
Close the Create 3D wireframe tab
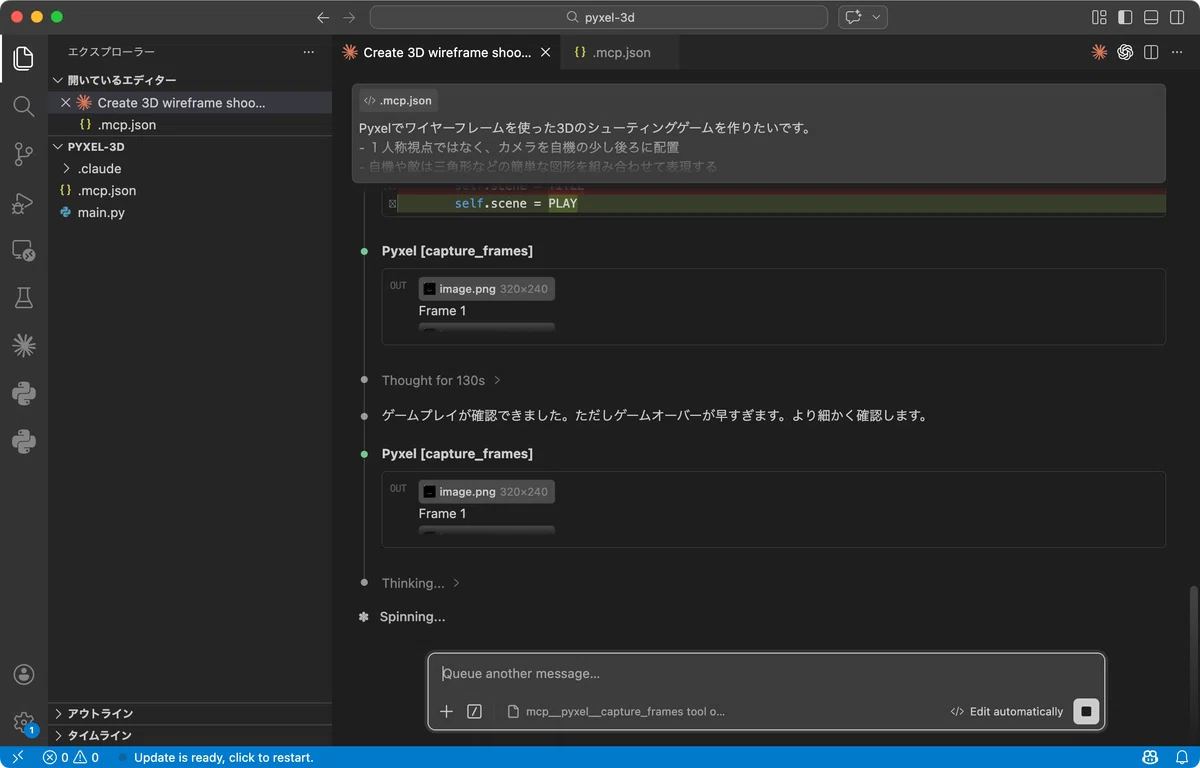[x=545, y=52]
